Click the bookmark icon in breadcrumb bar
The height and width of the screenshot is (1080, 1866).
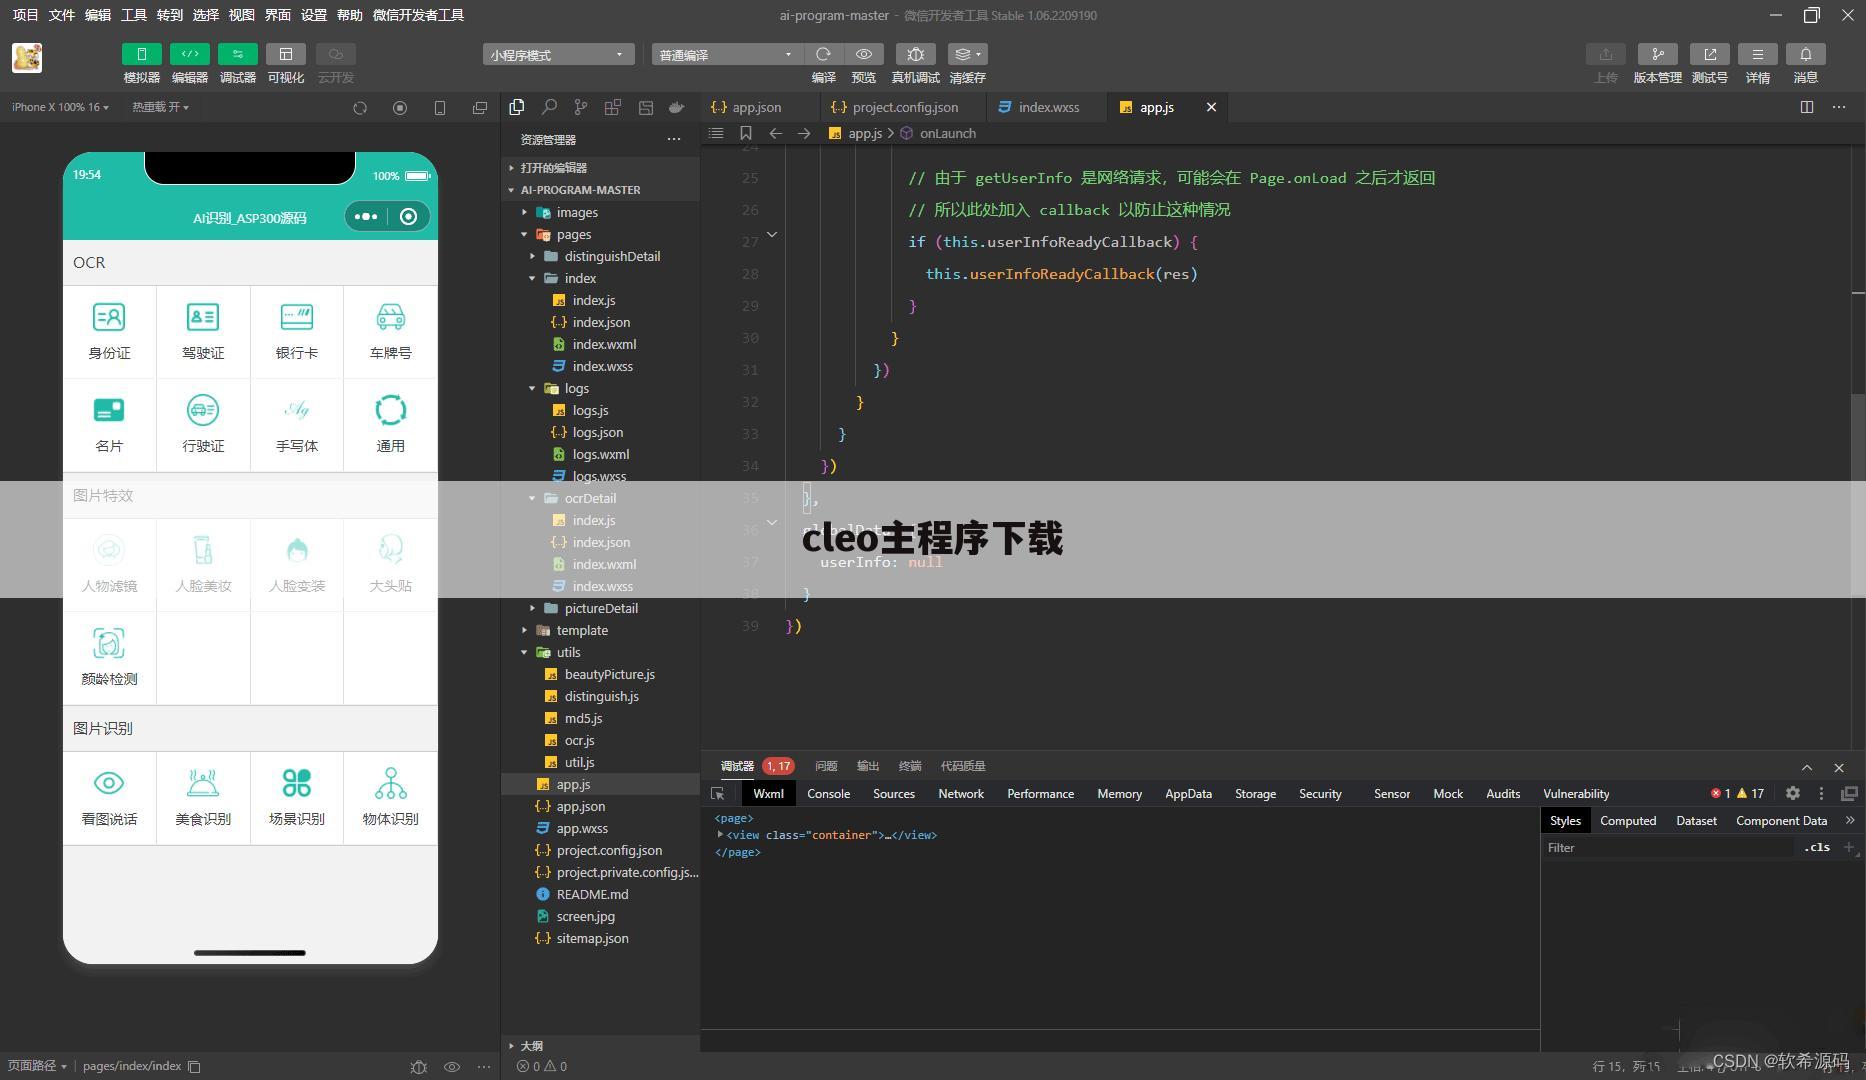[x=746, y=133]
